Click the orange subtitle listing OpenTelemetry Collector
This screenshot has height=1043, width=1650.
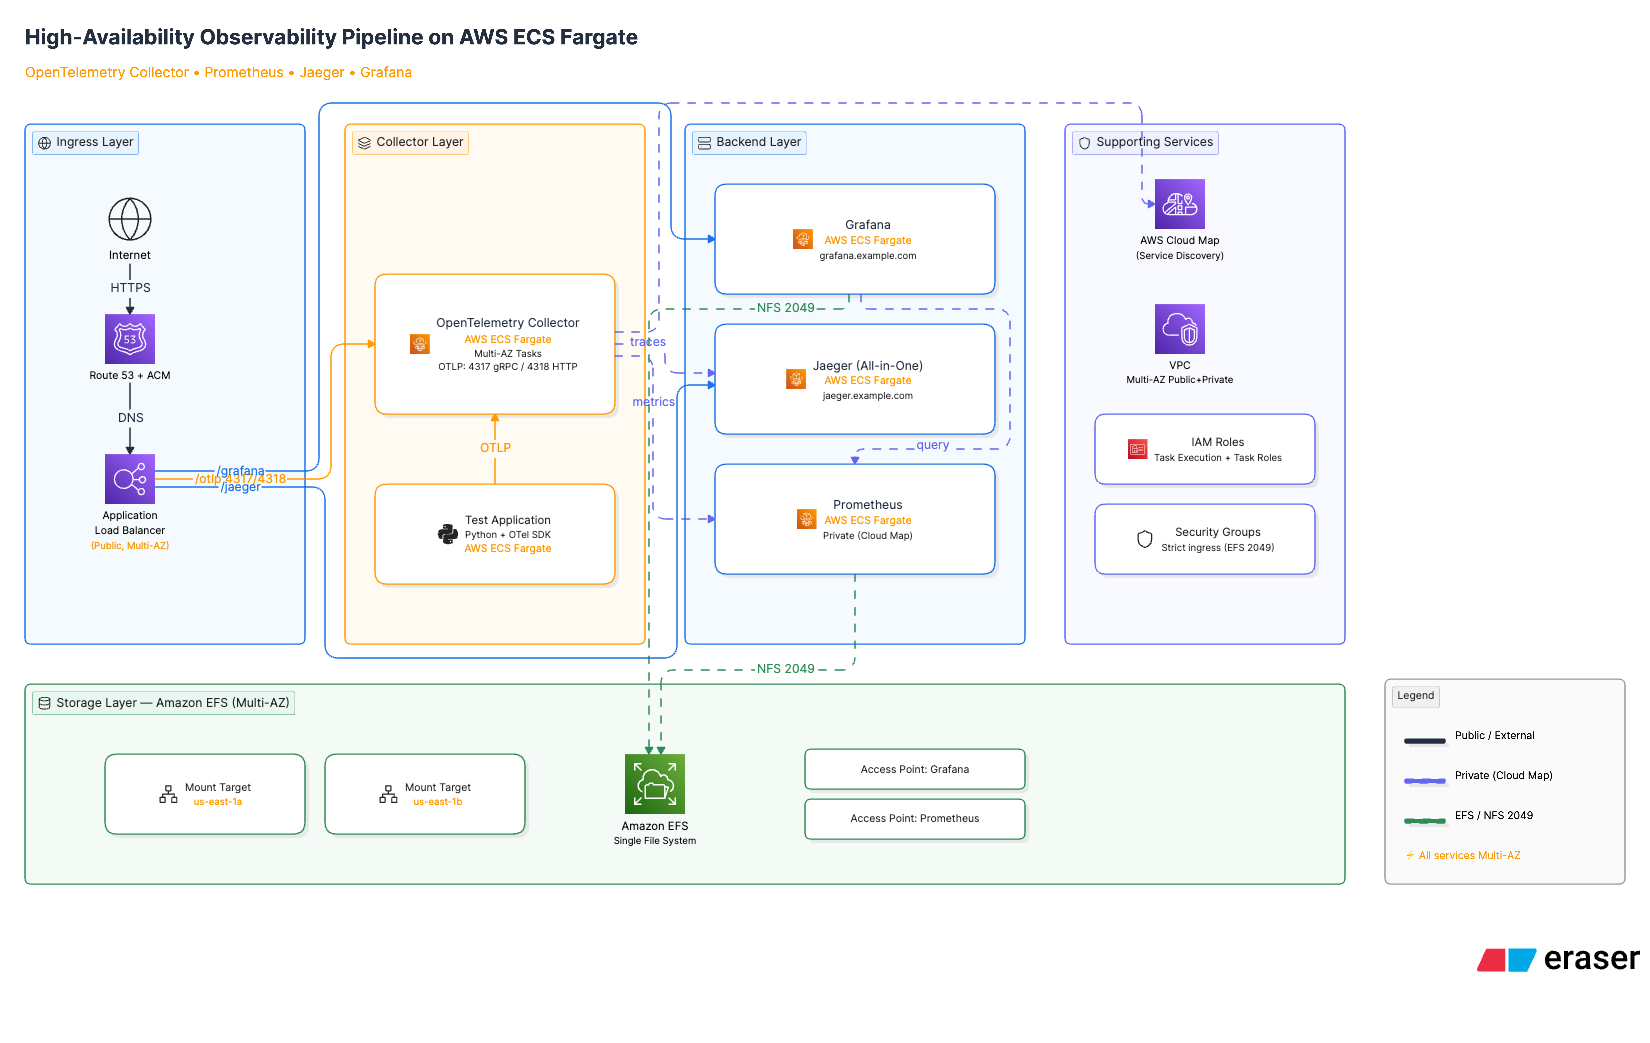coord(218,72)
